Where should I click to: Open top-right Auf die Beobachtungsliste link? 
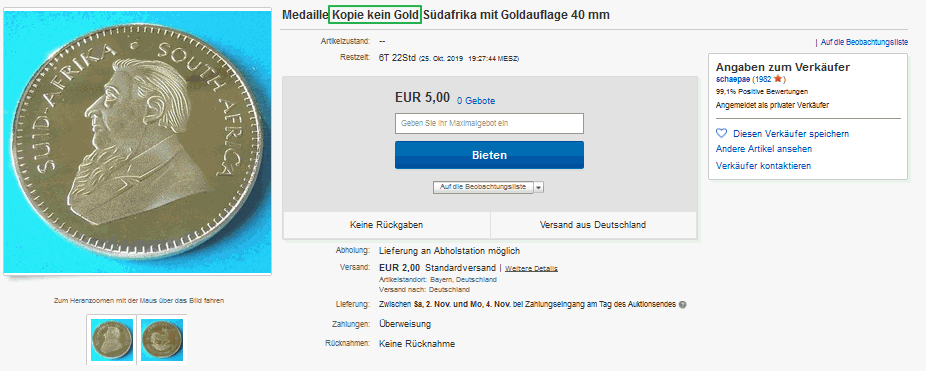pos(864,43)
